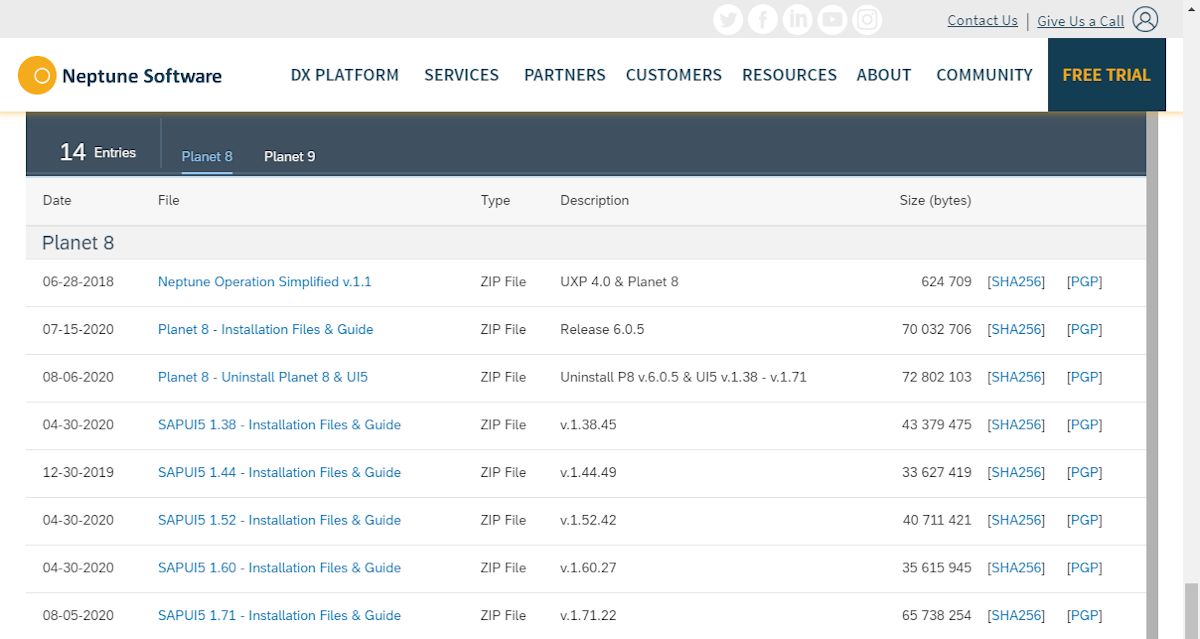The image size is (1200, 639).
Task: Open the SERVICES menu
Action: click(461, 74)
